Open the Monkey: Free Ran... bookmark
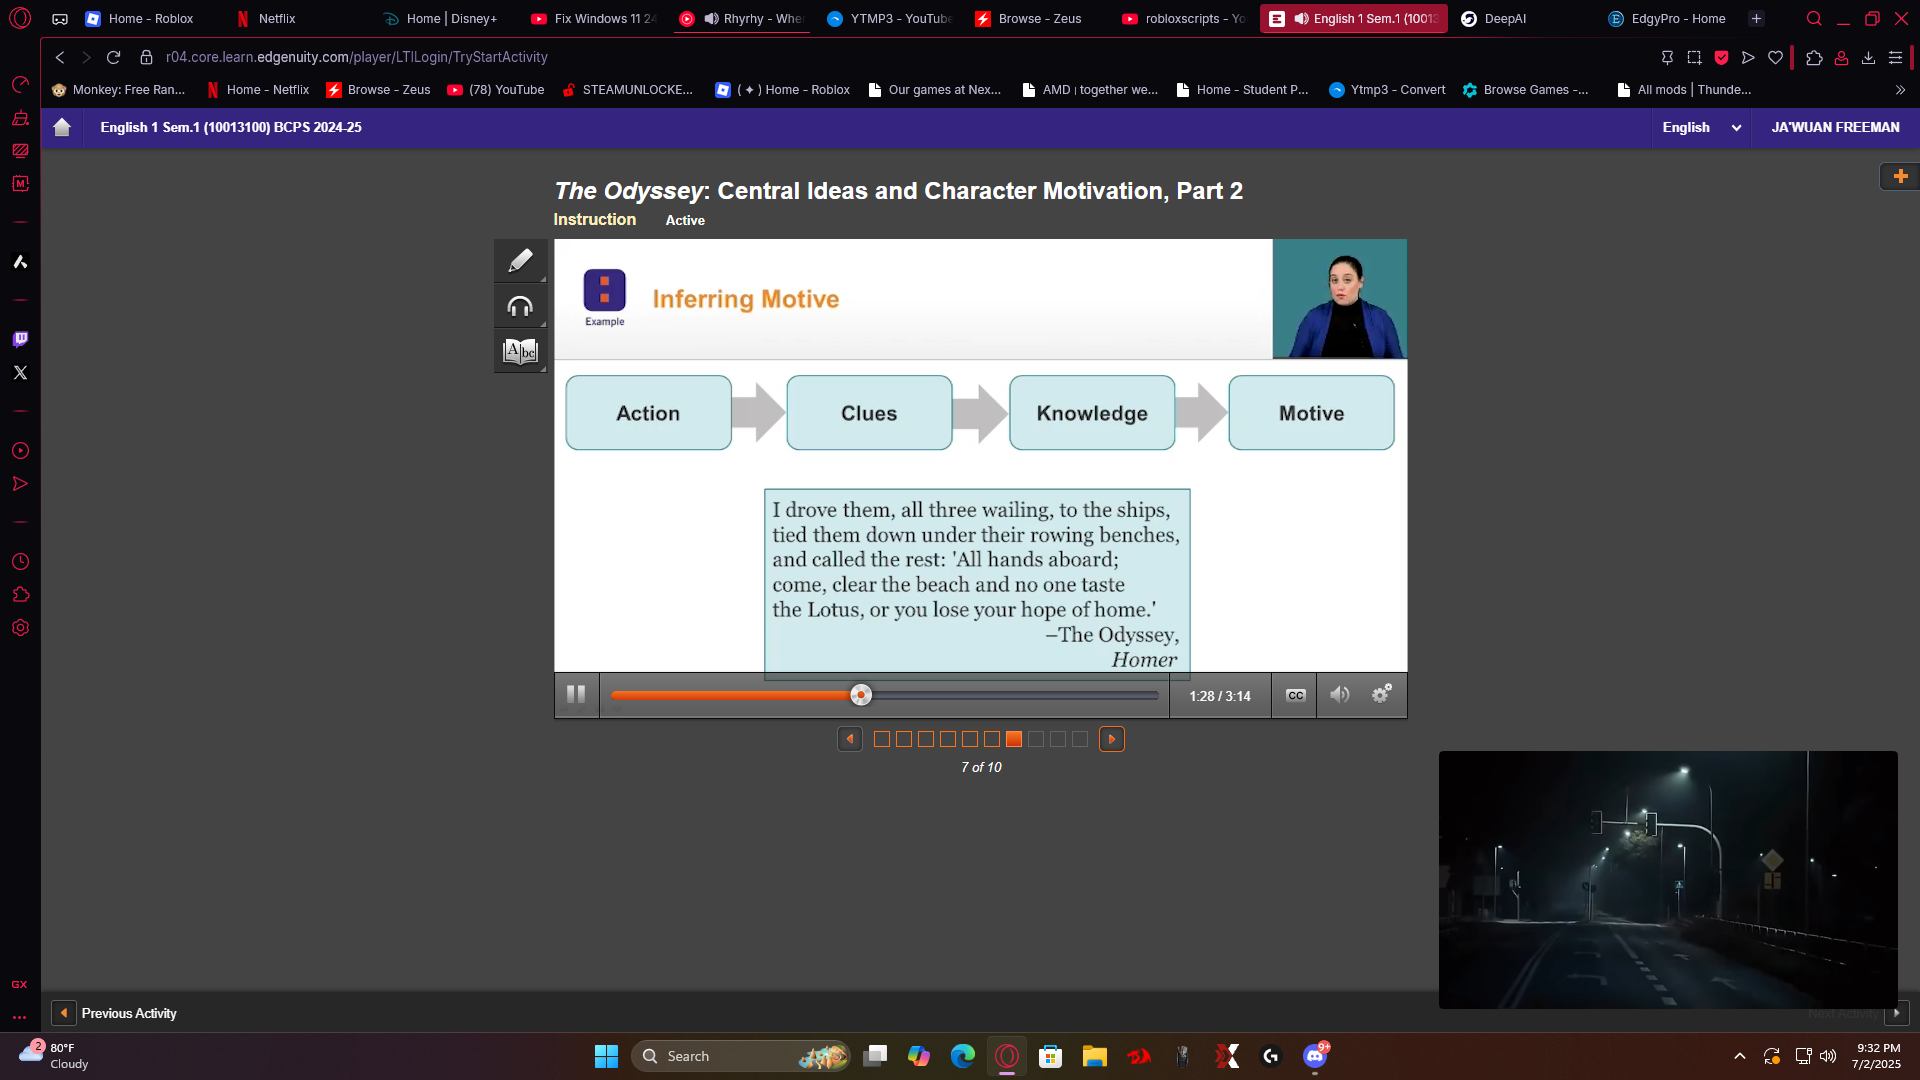 118,90
